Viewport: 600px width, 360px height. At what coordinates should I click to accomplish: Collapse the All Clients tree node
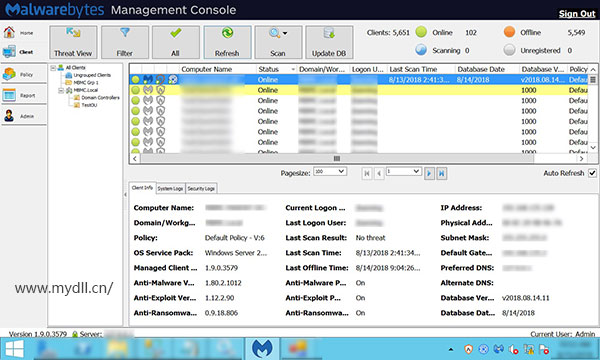(53, 68)
